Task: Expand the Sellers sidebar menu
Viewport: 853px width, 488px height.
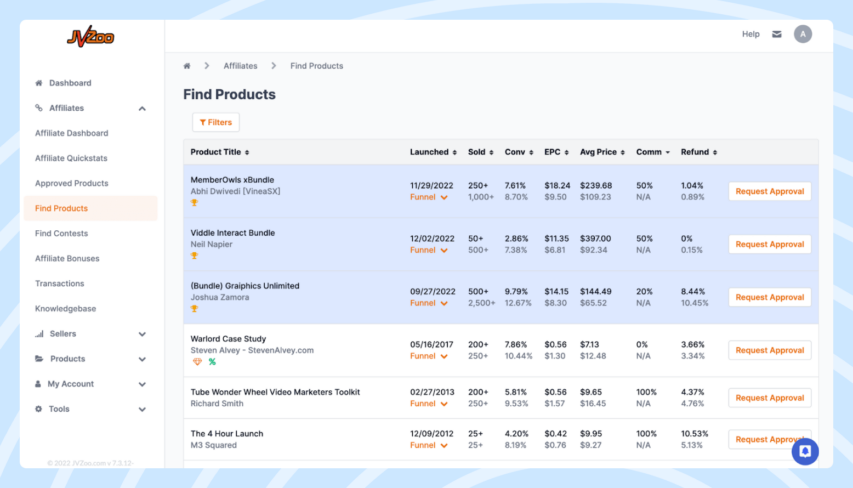Action: [142, 334]
